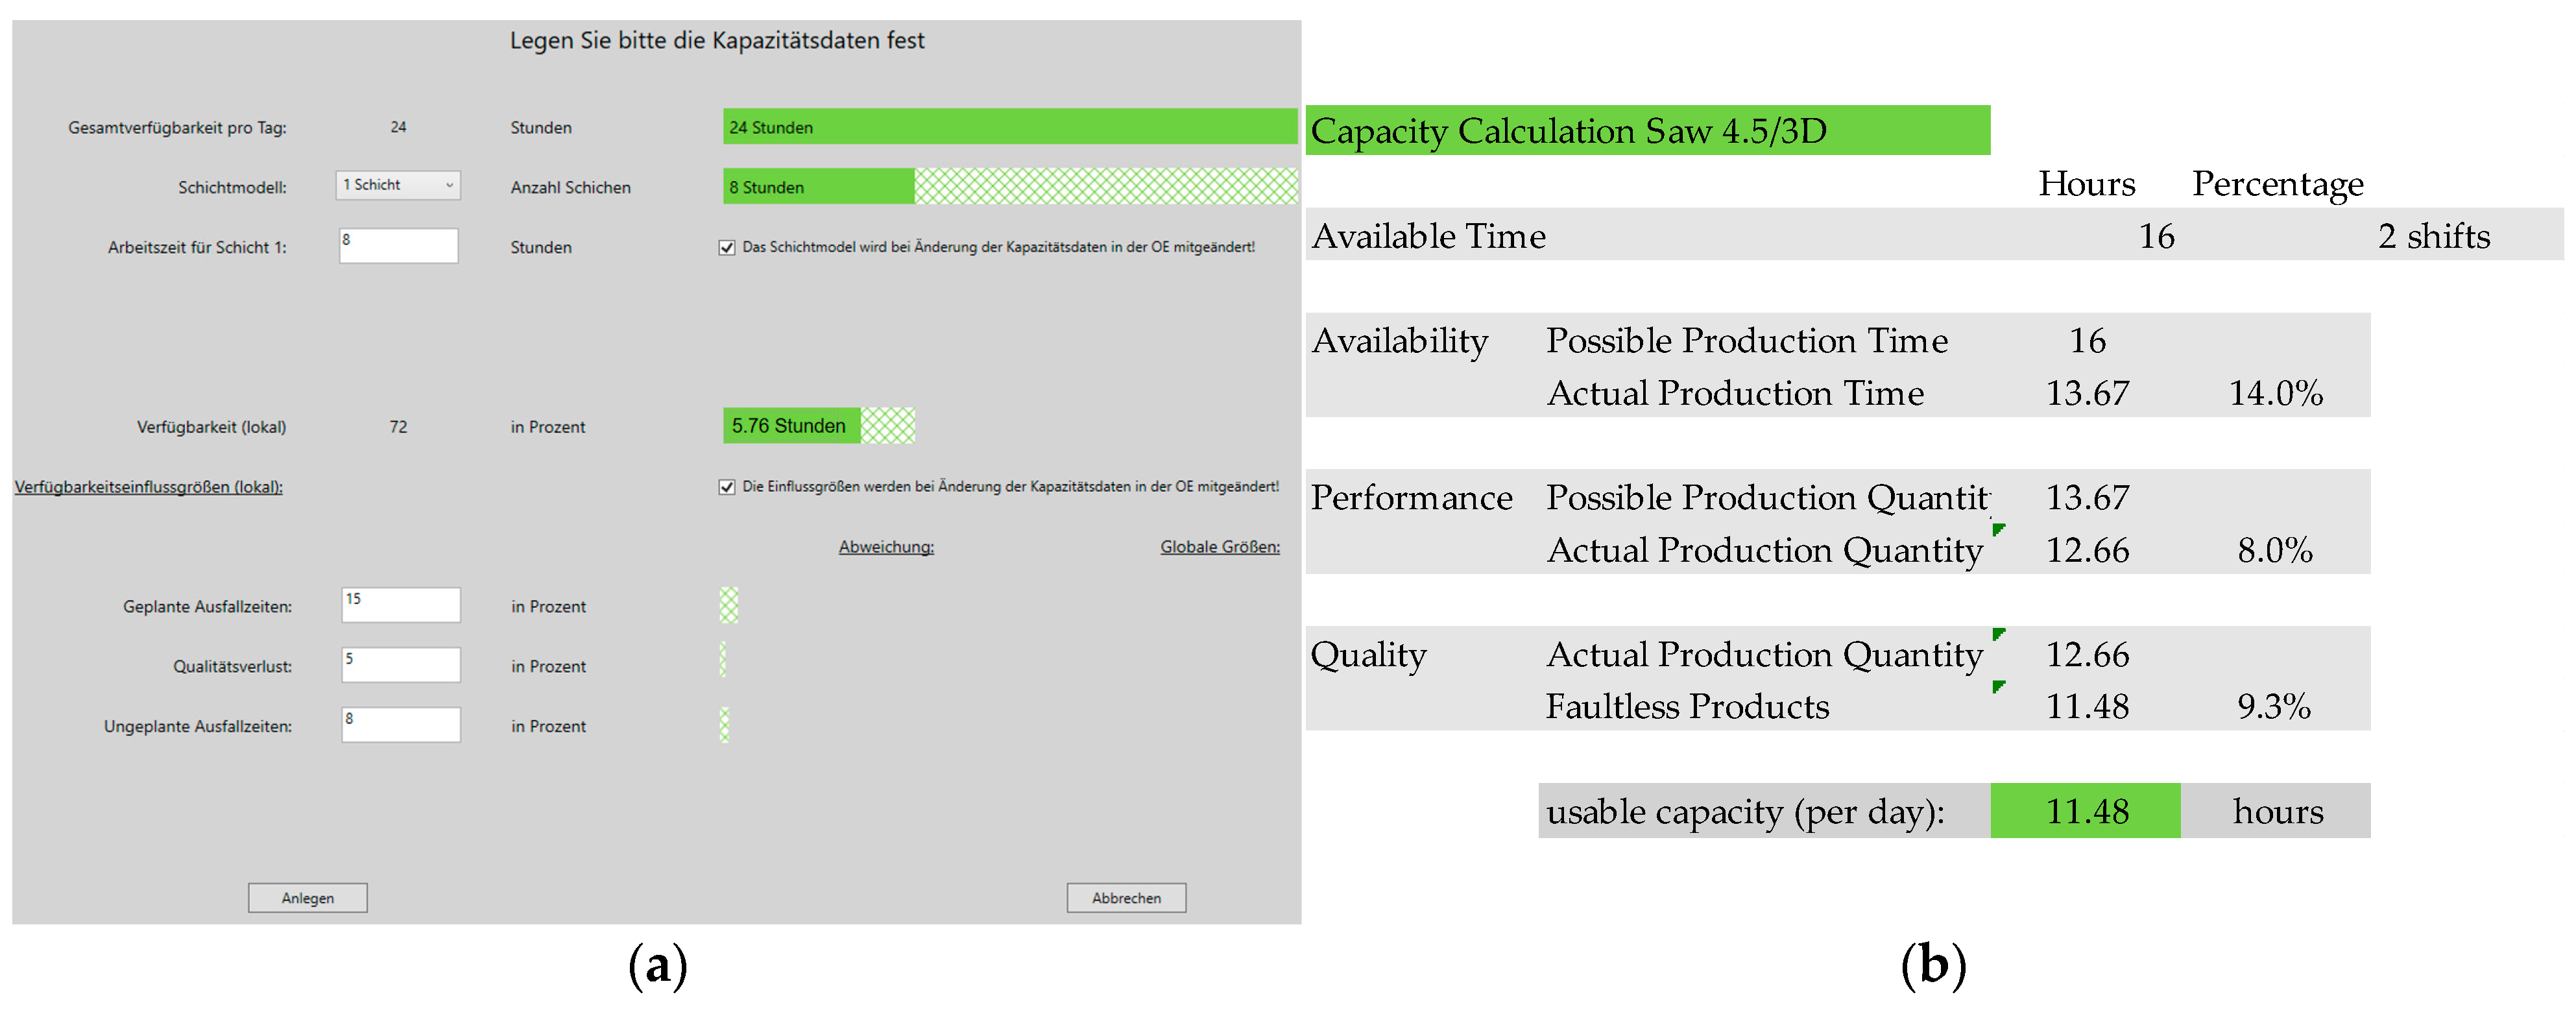Open the Schichtmodell dropdown
The height and width of the screenshot is (1010, 2576).
[x=398, y=185]
